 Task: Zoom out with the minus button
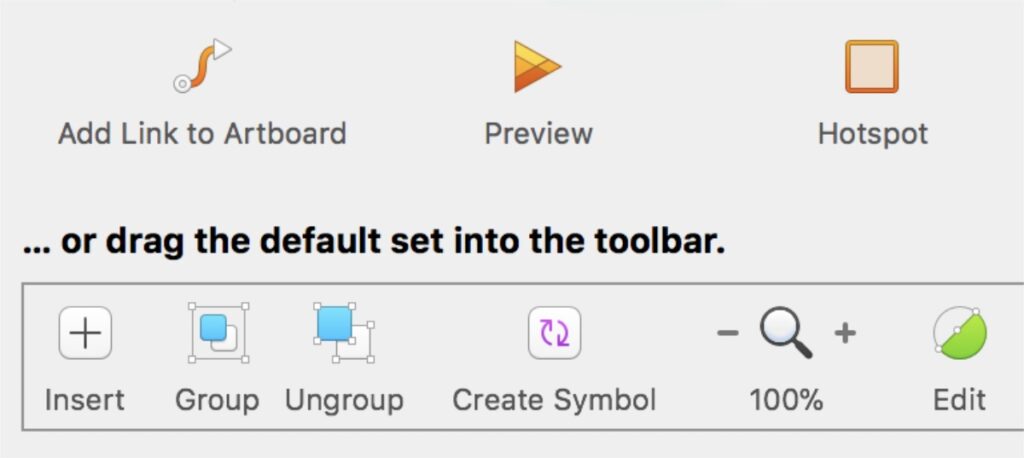(x=728, y=333)
